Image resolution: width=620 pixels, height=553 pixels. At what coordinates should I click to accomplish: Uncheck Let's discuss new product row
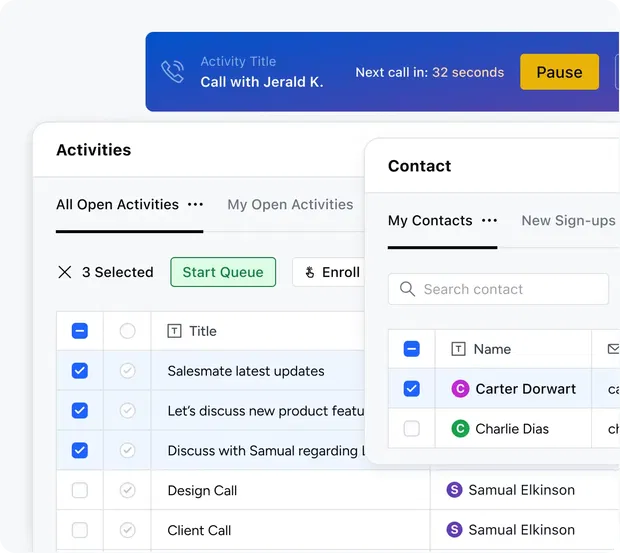pyautogui.click(x=80, y=410)
